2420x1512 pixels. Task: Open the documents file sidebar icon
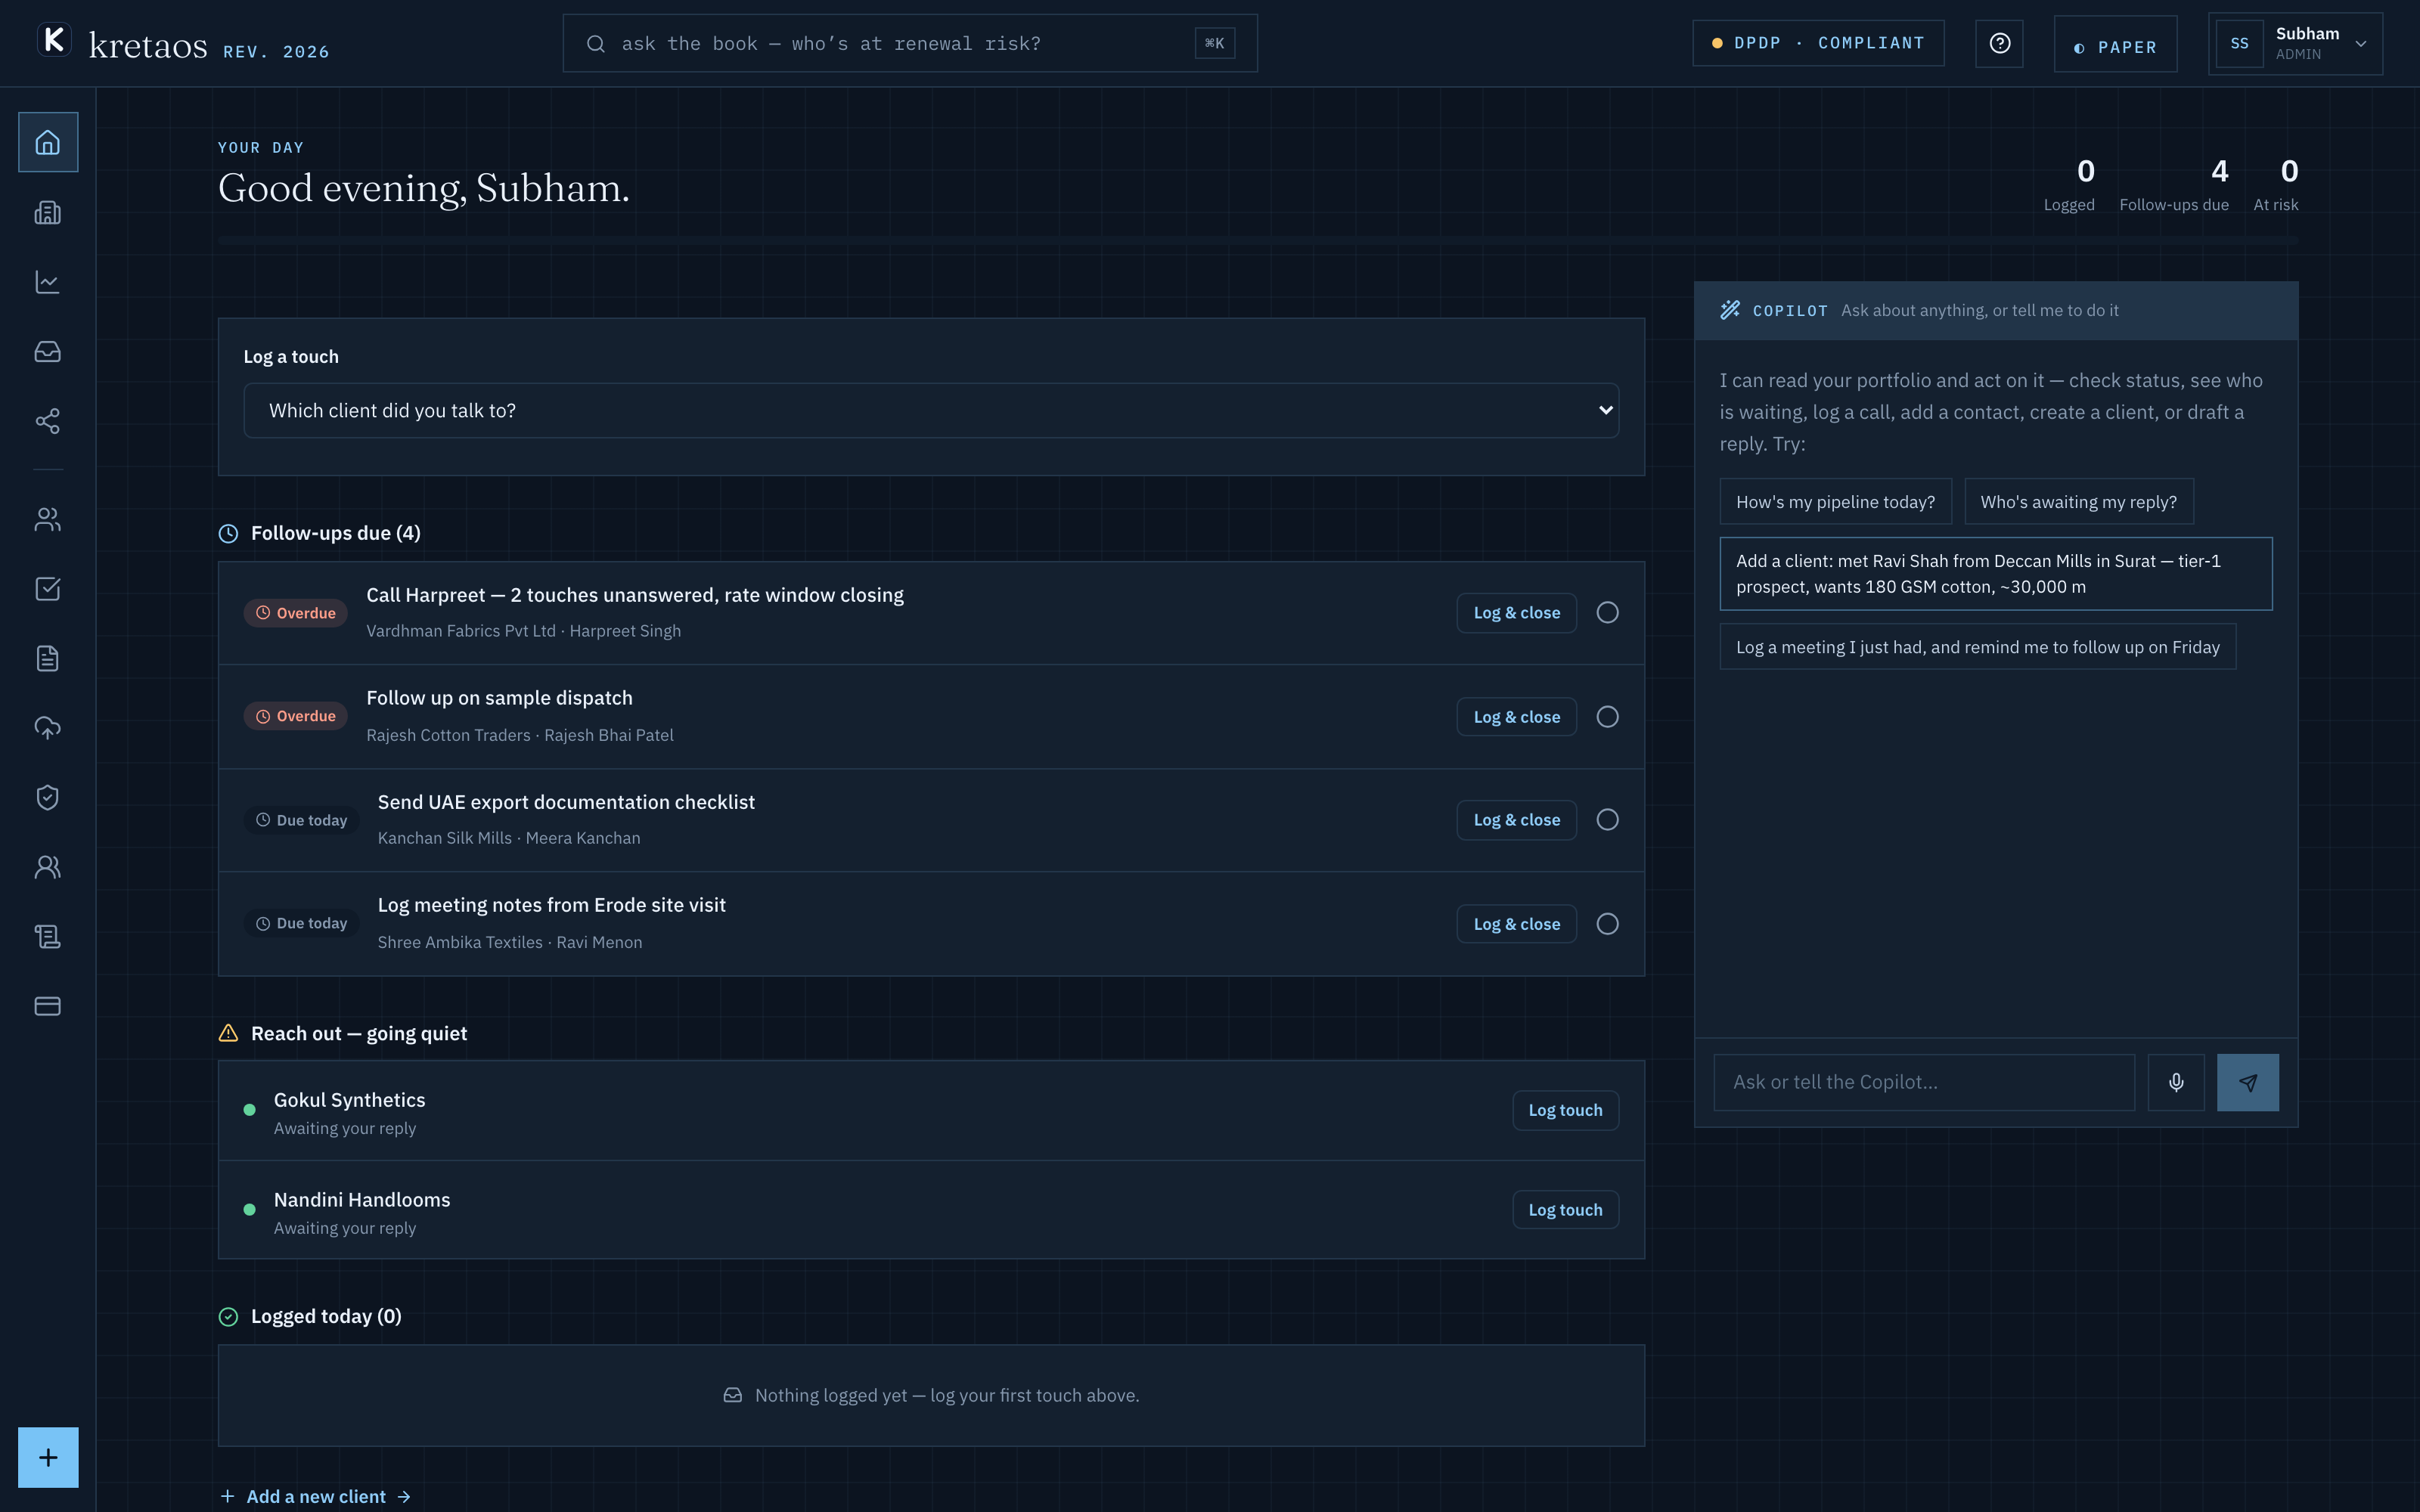(48, 658)
